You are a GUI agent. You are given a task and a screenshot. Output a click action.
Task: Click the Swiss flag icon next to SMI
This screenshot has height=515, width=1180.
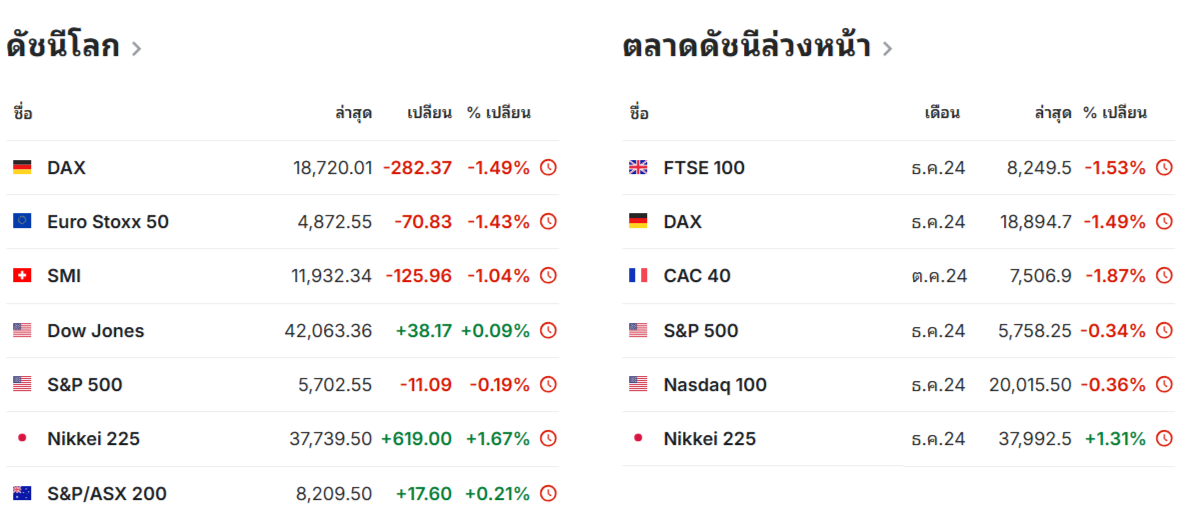22,276
